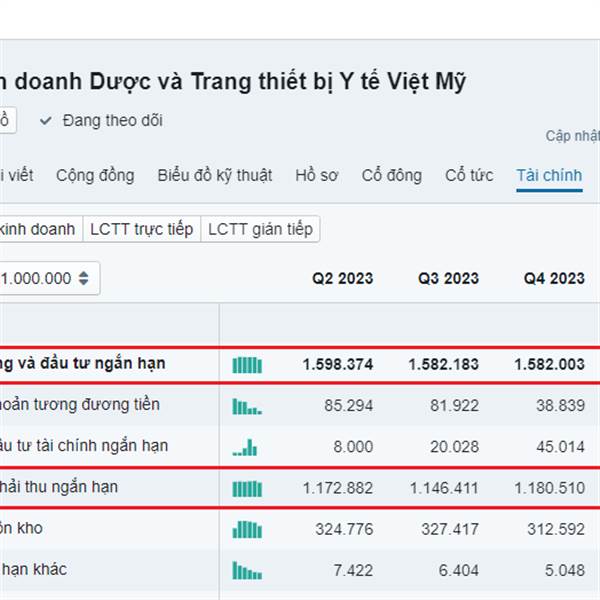Screen dimensions: 600x600
Task: Click the Dược và Trang thiết bị Y tế Việt Mỹ heading
Action: coord(277,82)
